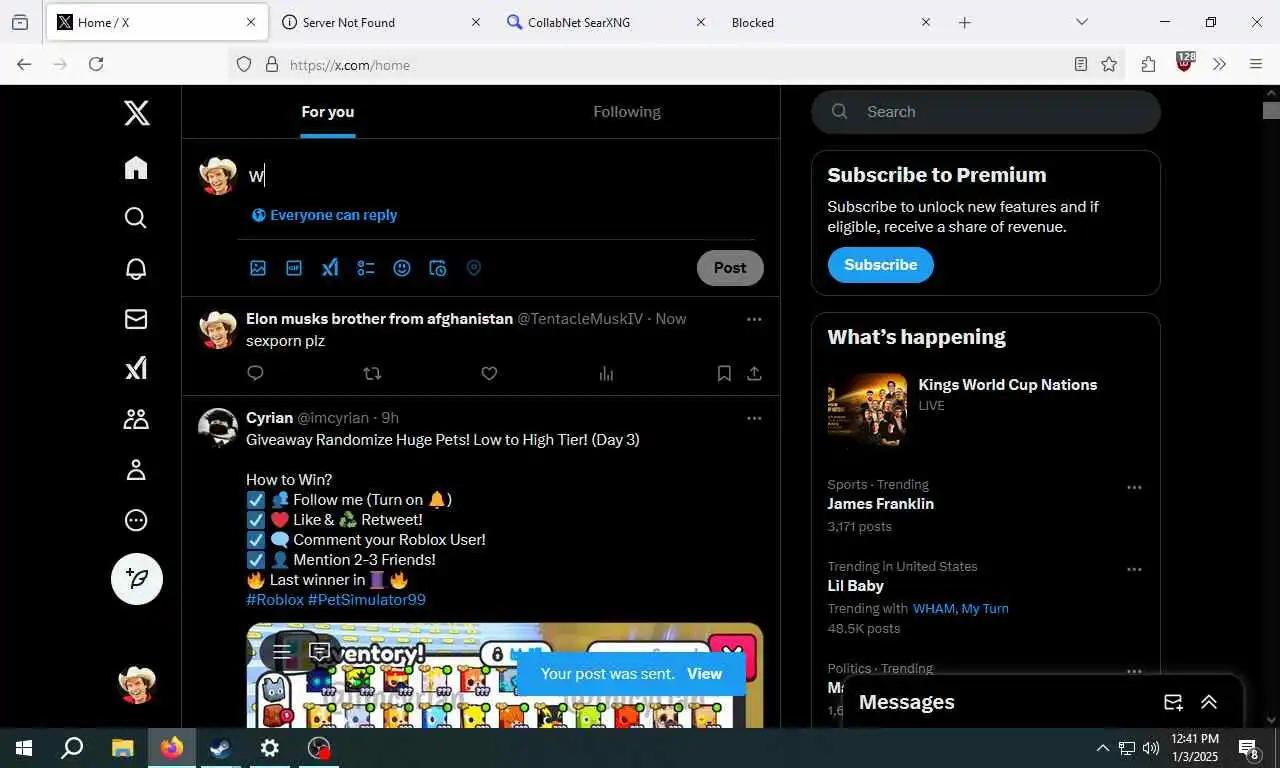The image size is (1280, 768).
Task: Click the Subscribe button
Action: (x=880, y=265)
